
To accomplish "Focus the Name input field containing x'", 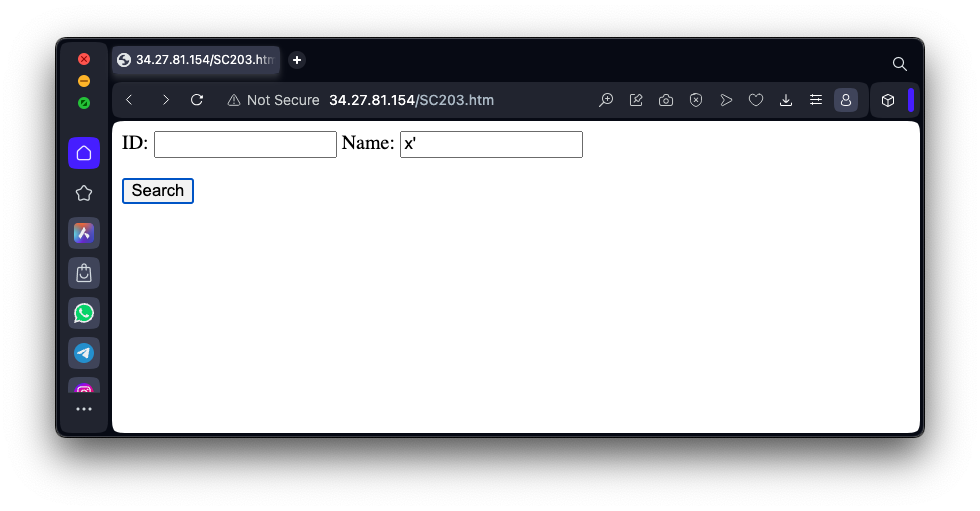I will pos(491,144).
